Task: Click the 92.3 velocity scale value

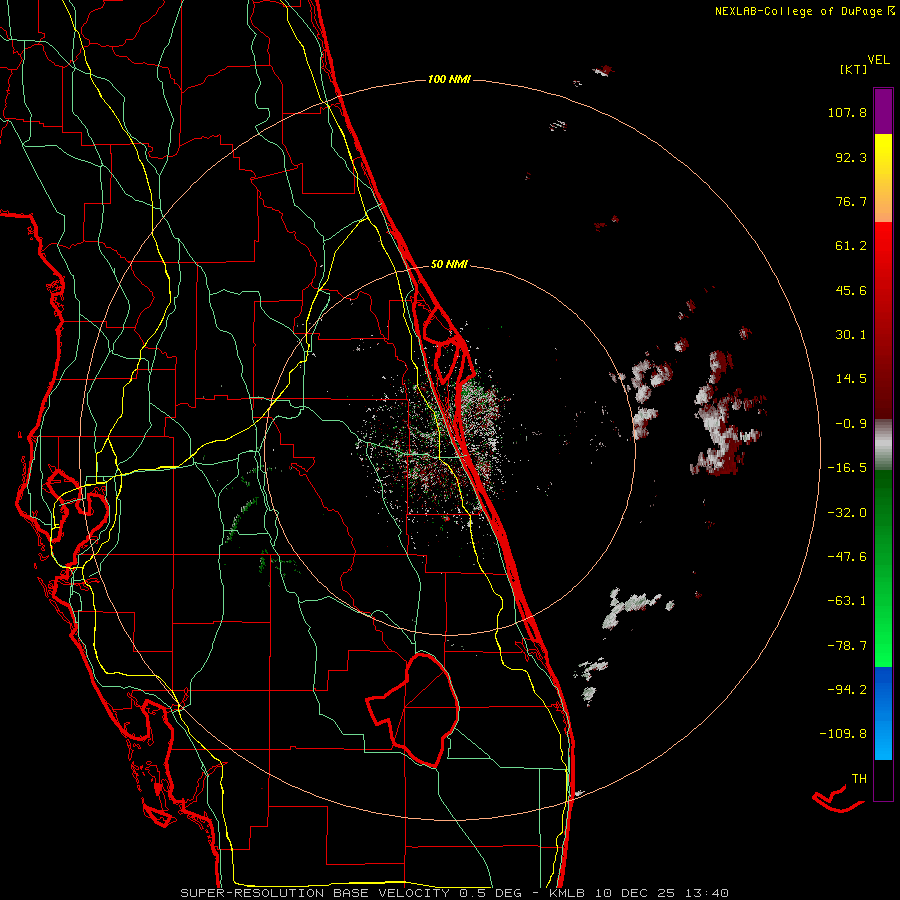Action: coord(851,157)
